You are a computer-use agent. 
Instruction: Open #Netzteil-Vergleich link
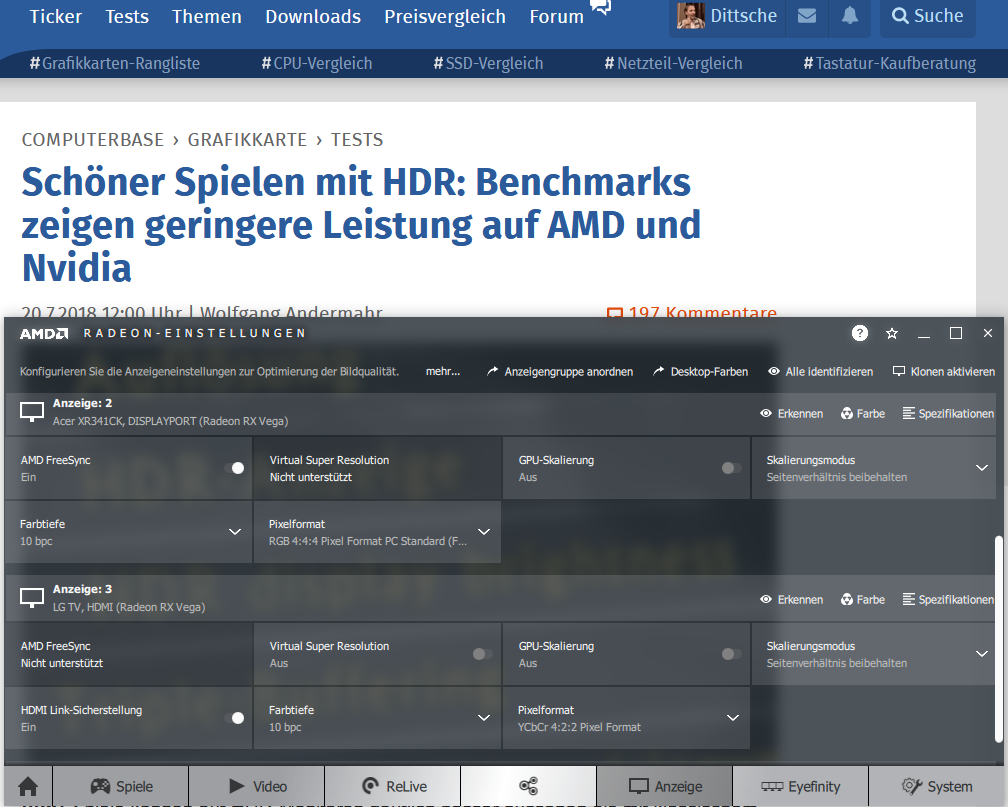tap(674, 63)
